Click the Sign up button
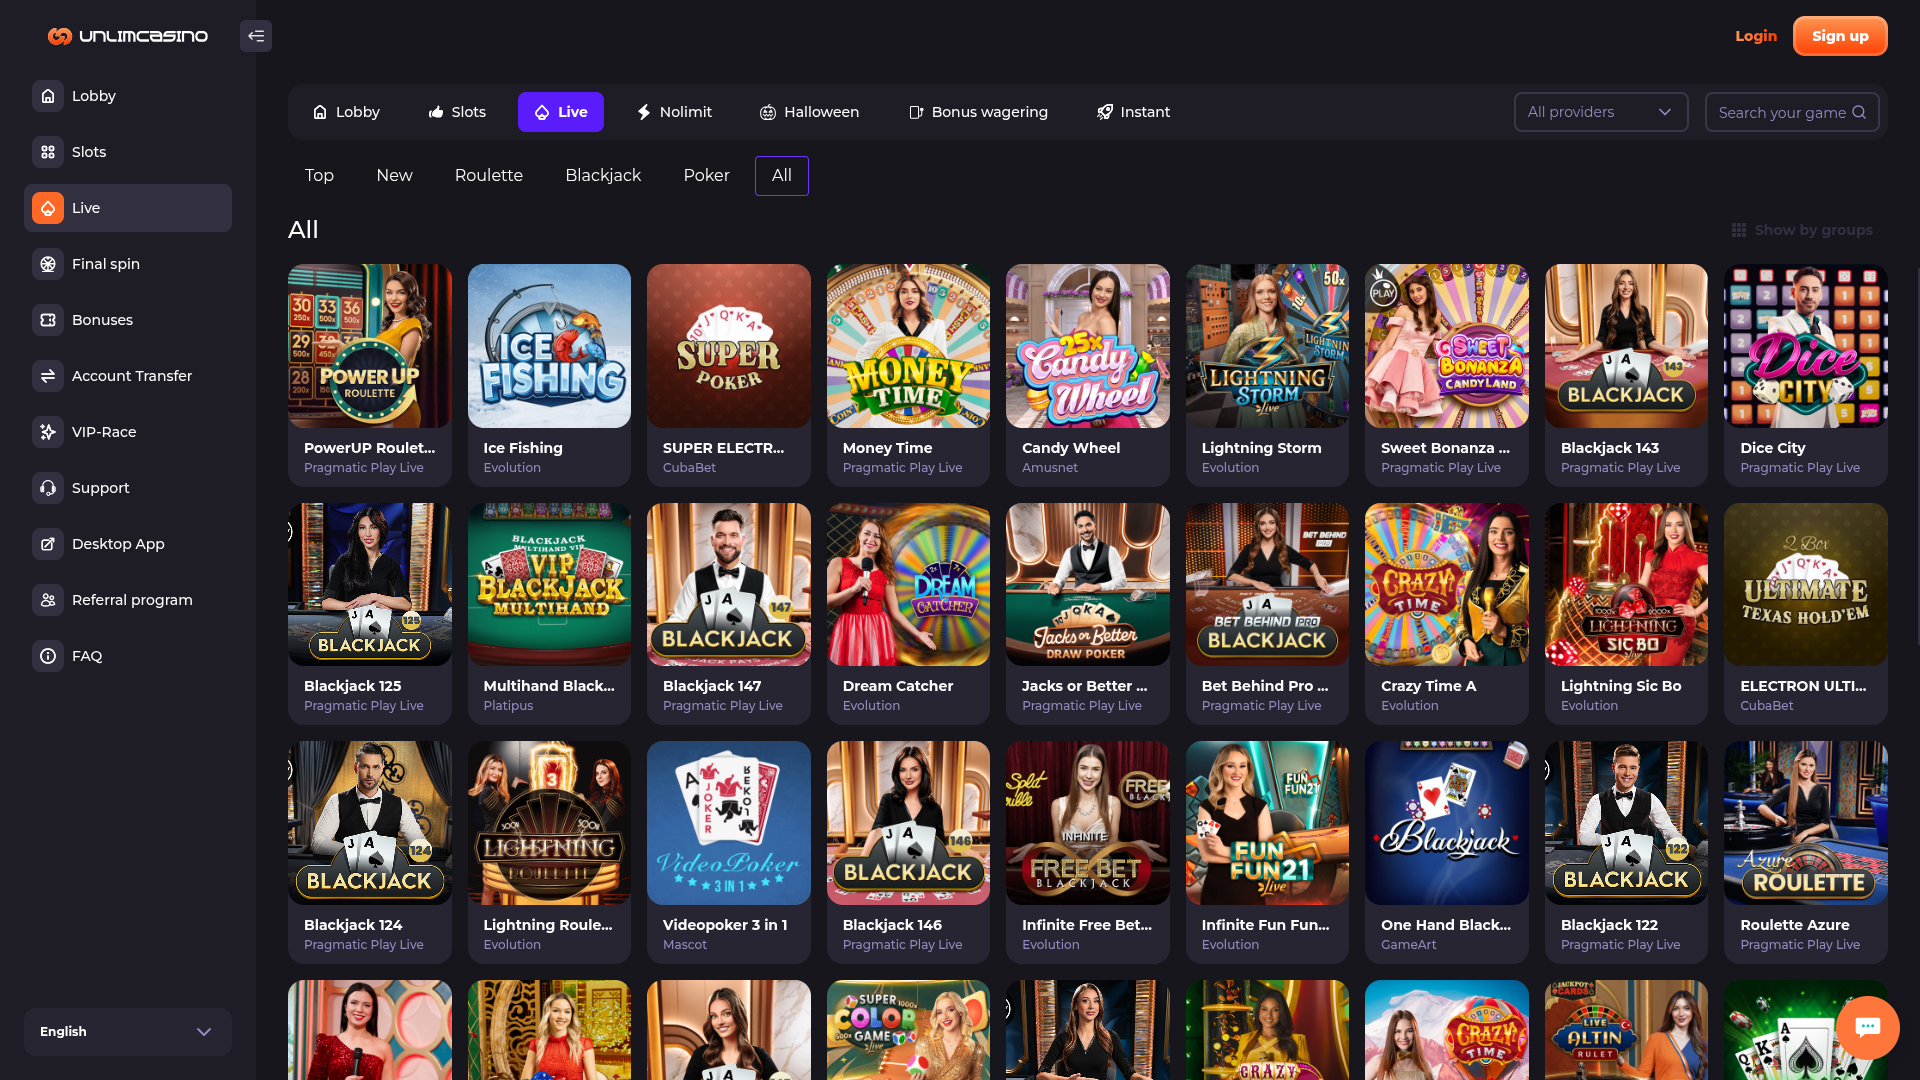Screen dimensions: 1920x1080 pyautogui.click(x=1840, y=36)
